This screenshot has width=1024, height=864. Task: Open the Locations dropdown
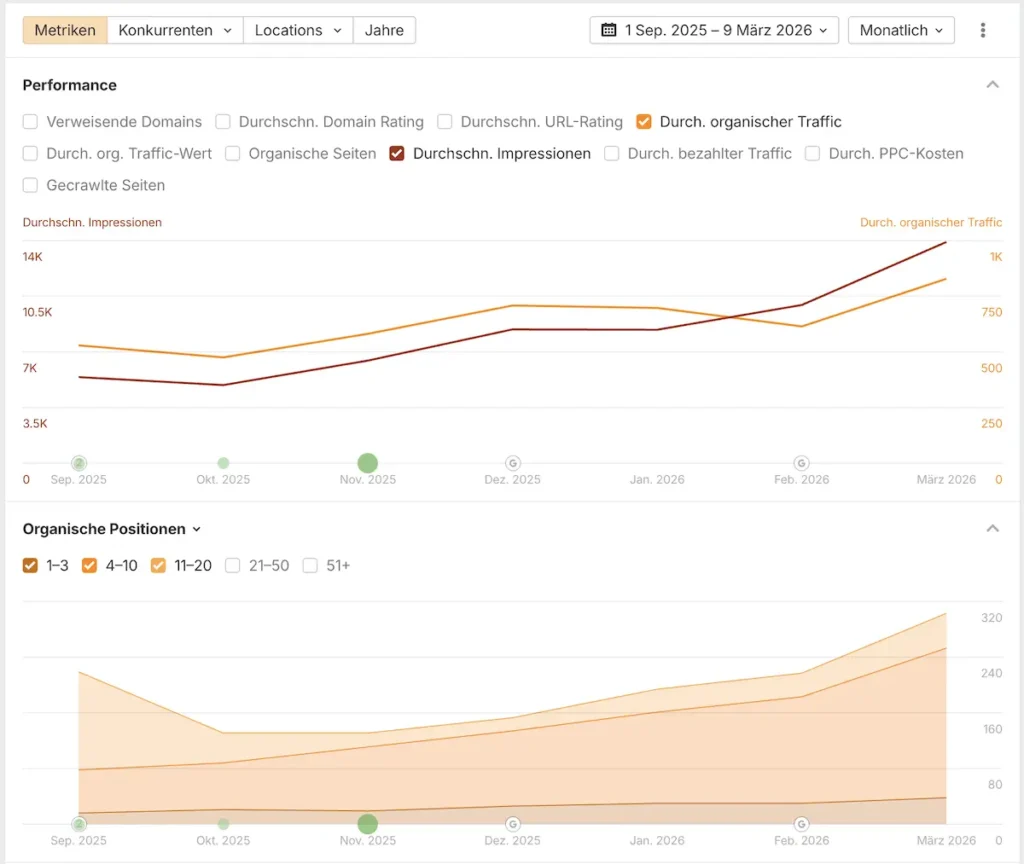tap(298, 30)
